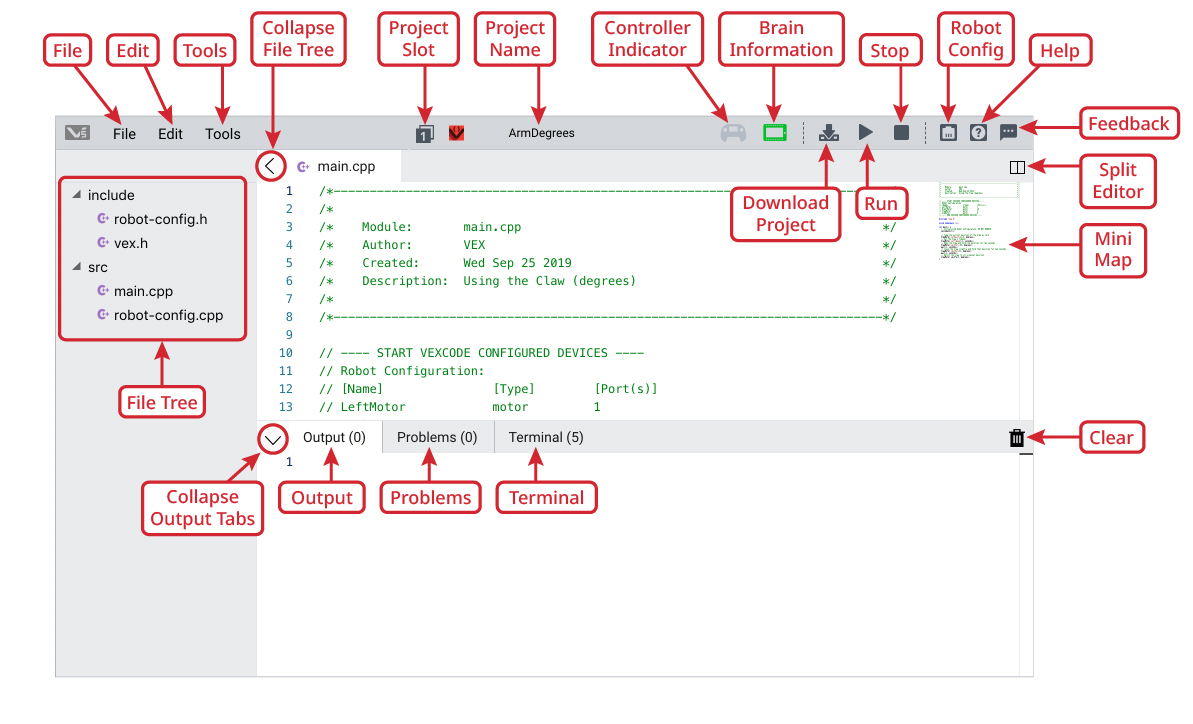Open the Robot Config panel
The image size is (1193, 724).
pyautogui.click(x=947, y=131)
